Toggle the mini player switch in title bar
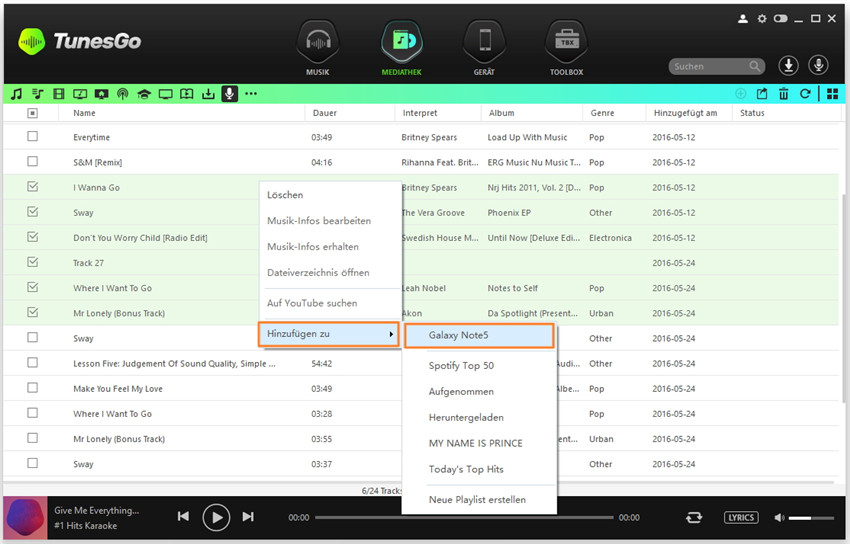This screenshot has height=544, width=850. pos(781,19)
